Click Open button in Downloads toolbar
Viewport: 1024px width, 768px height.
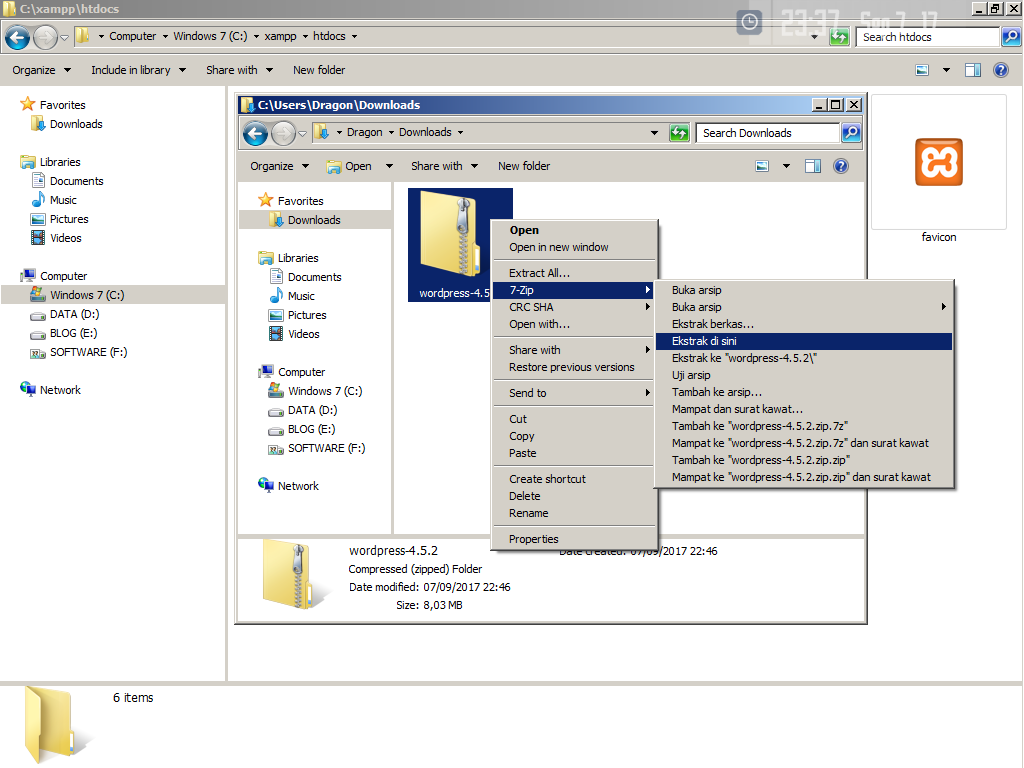[x=350, y=166]
